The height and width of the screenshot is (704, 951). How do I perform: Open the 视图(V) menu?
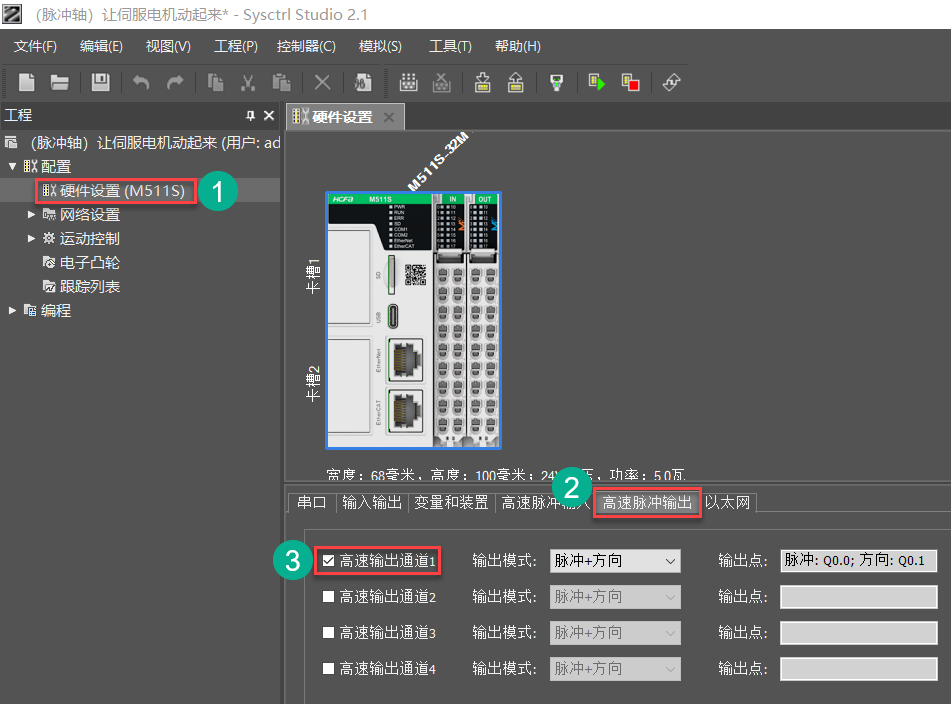[x=168, y=46]
